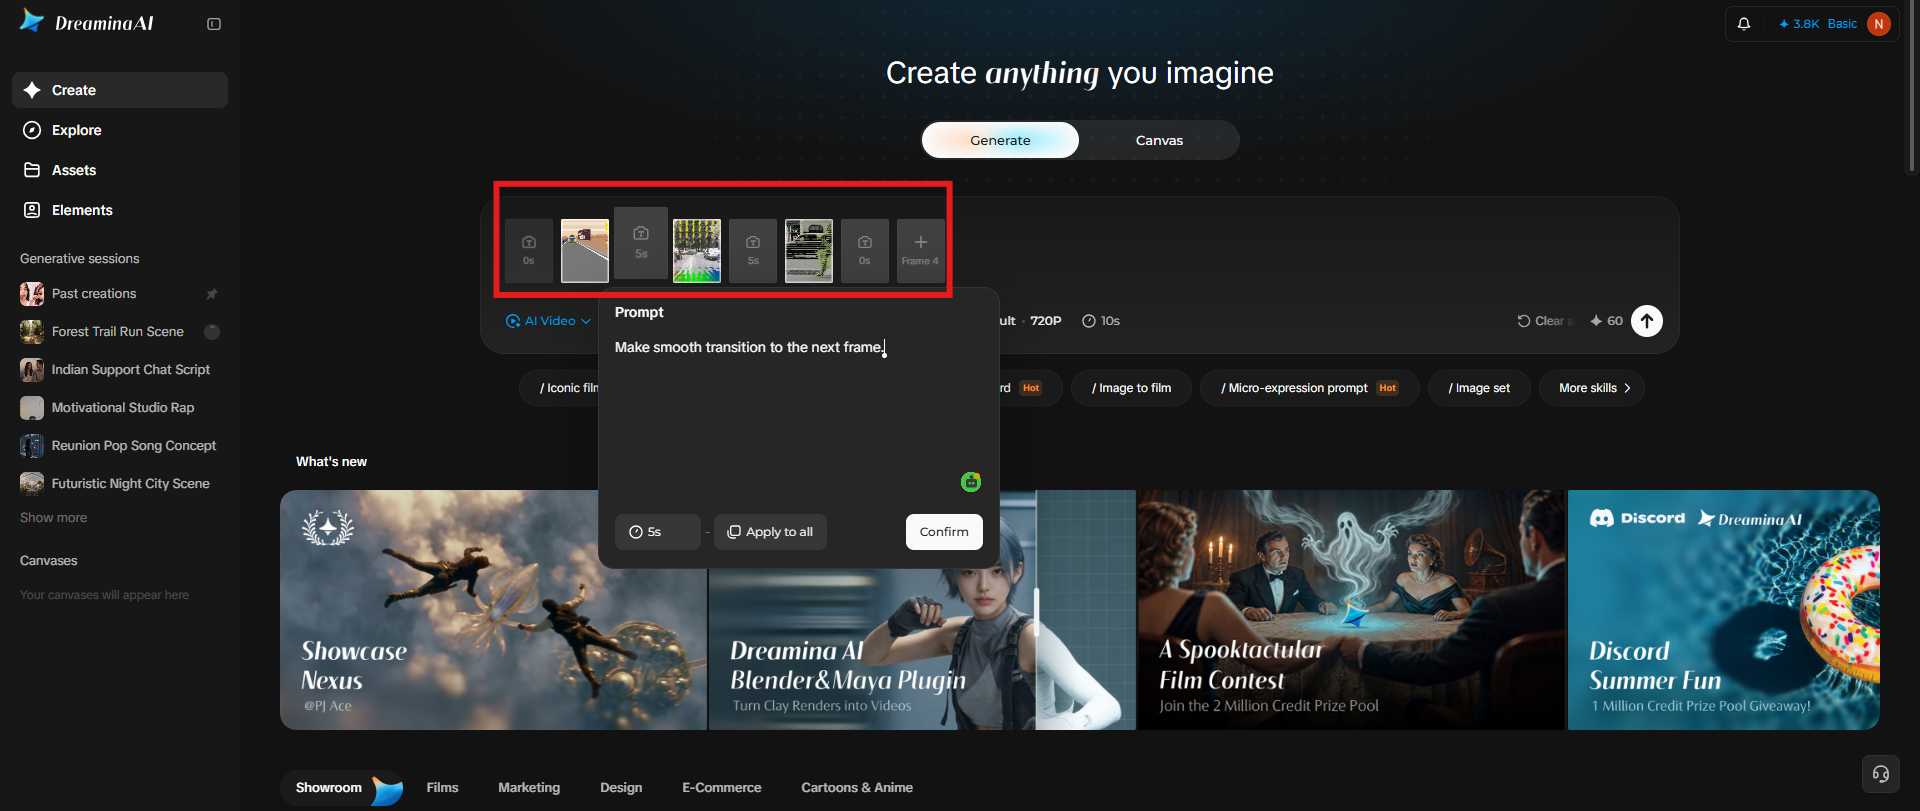Pin the Past creations session
1920x811 pixels.
click(x=212, y=294)
